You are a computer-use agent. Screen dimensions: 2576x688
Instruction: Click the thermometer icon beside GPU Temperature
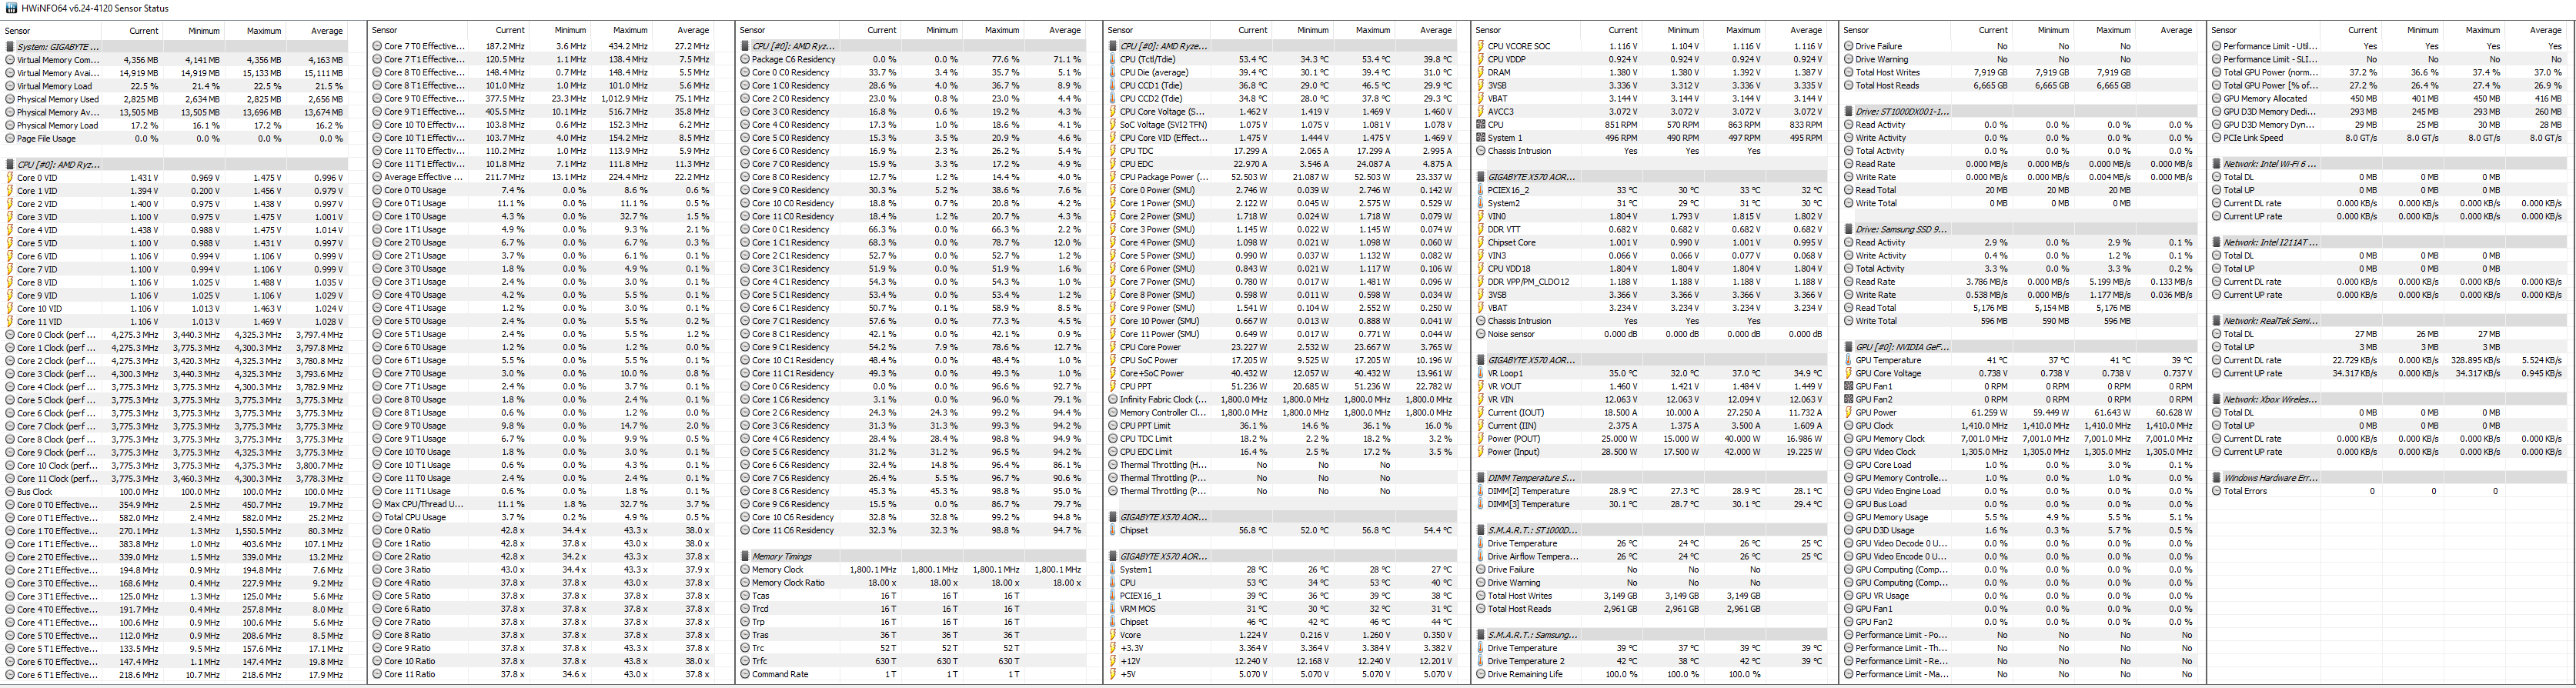point(1849,360)
